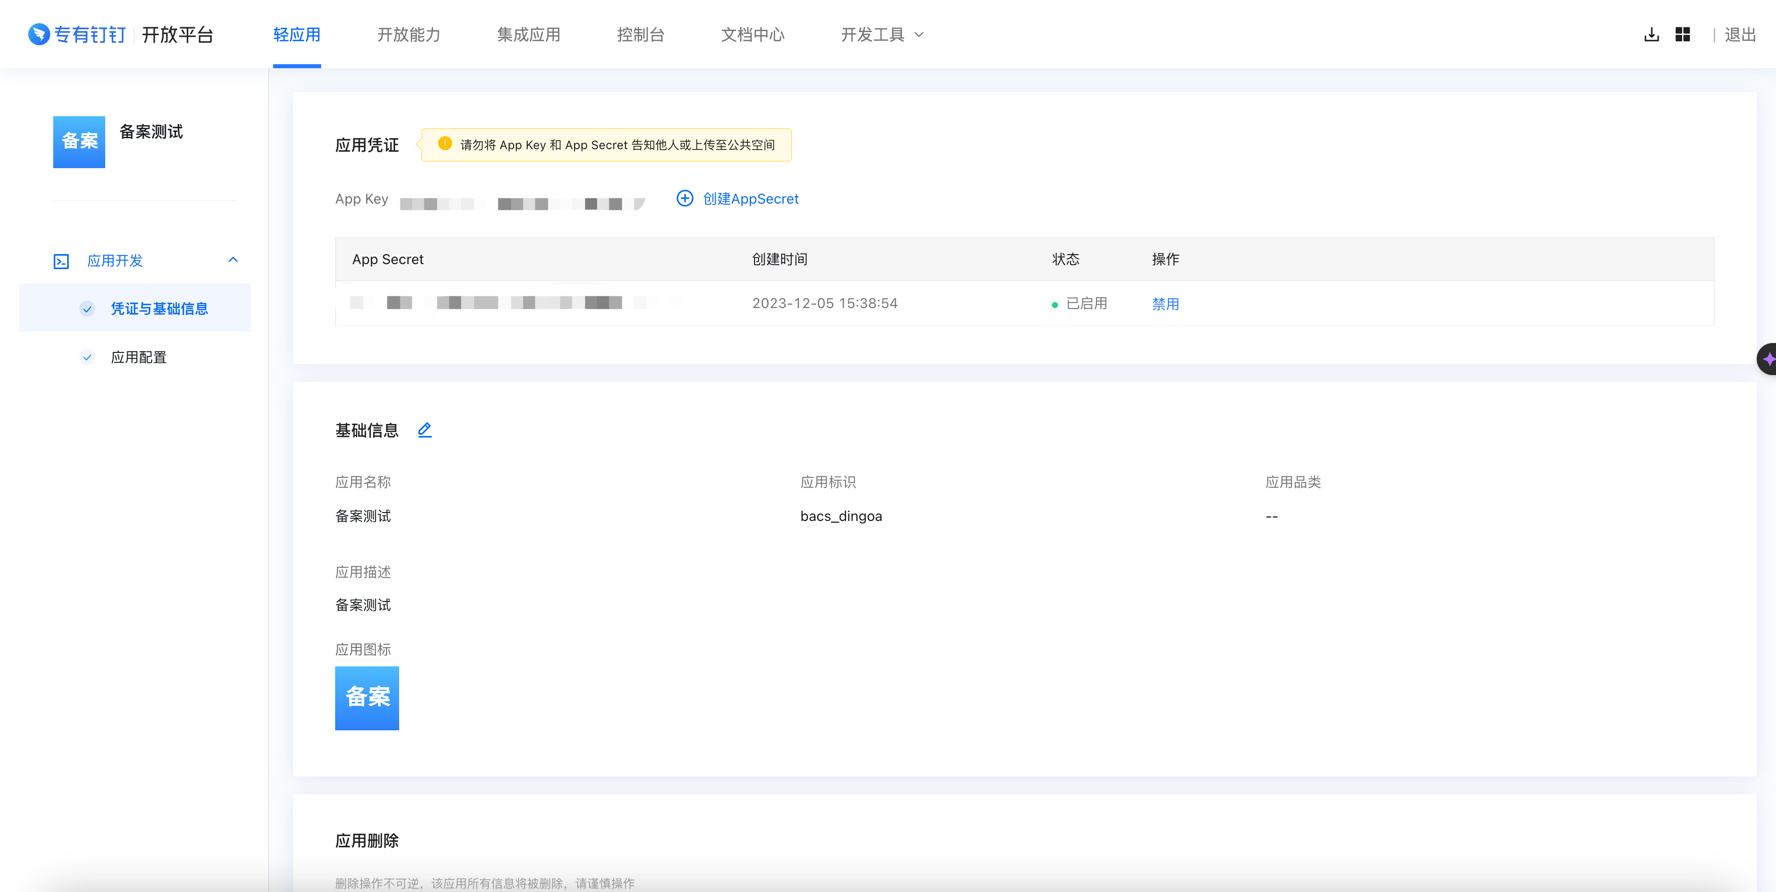The height and width of the screenshot is (892, 1776).
Task: Click the masked App Key value
Action: tap(523, 203)
